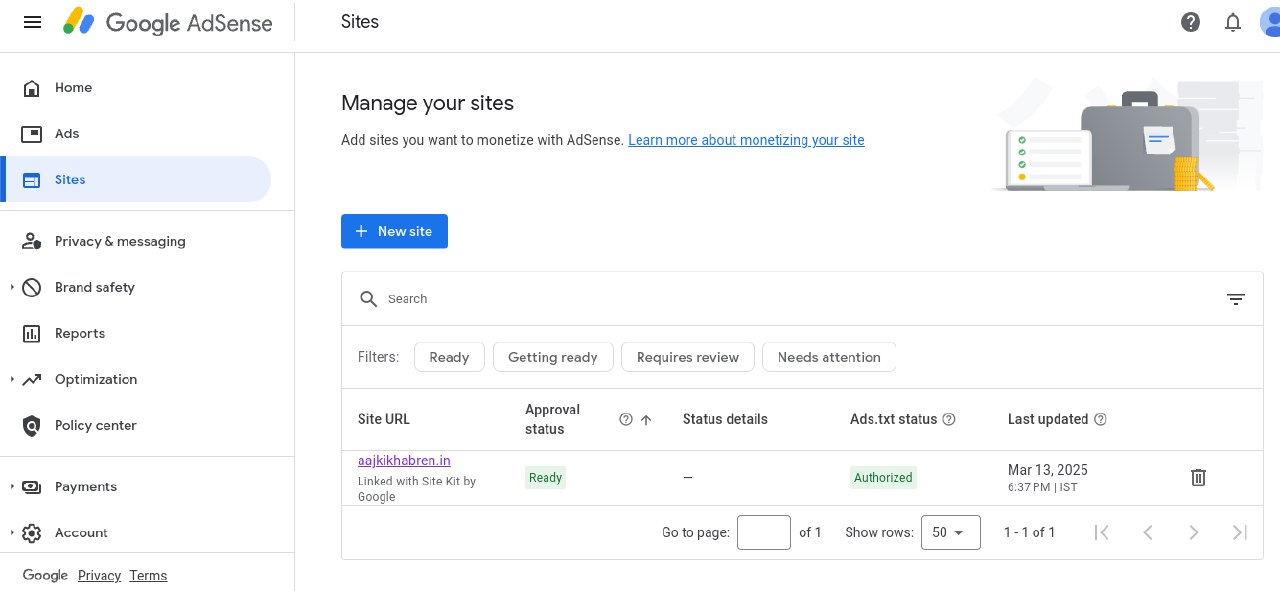Open Ads in the sidebar
Image resolution: width=1280 pixels, height=591 pixels.
tap(136, 134)
